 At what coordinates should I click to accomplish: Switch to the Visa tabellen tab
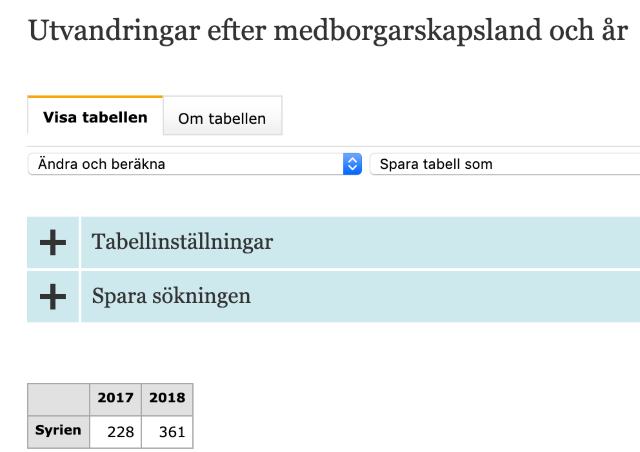coord(95,117)
